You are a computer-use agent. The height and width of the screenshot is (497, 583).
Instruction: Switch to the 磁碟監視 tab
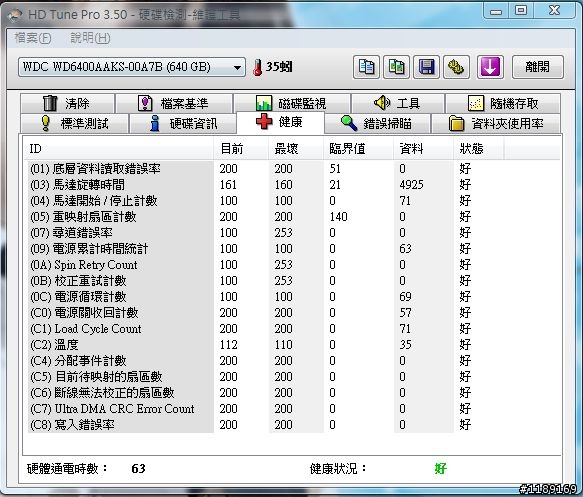click(292, 103)
